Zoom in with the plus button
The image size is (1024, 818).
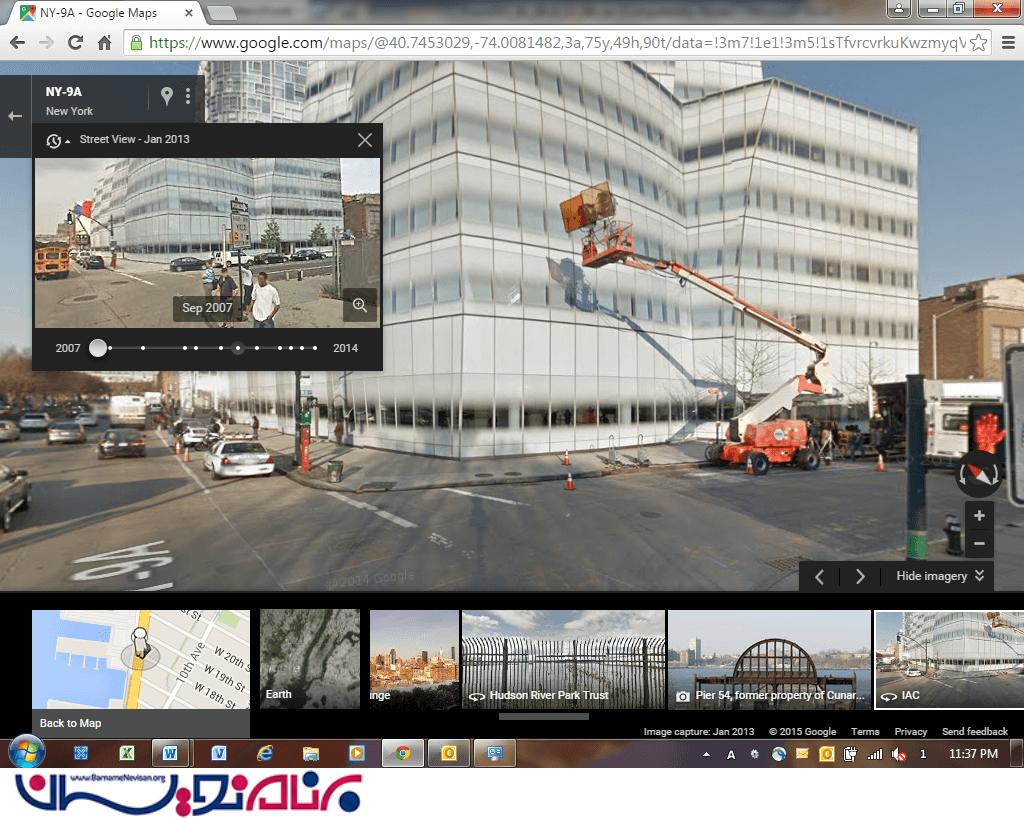tap(979, 516)
